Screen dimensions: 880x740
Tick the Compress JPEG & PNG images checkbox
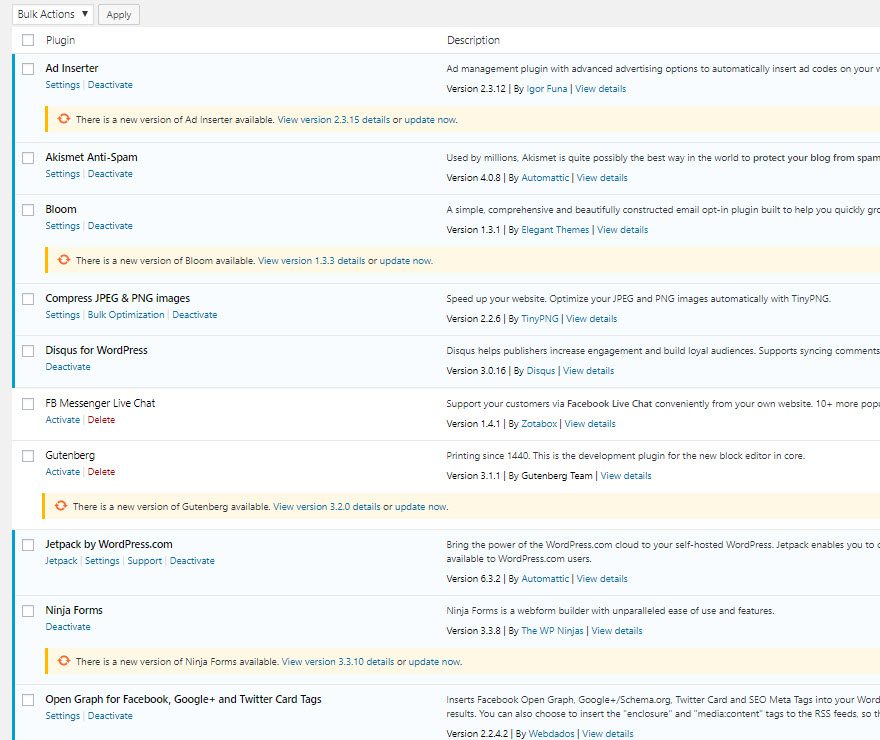28,298
